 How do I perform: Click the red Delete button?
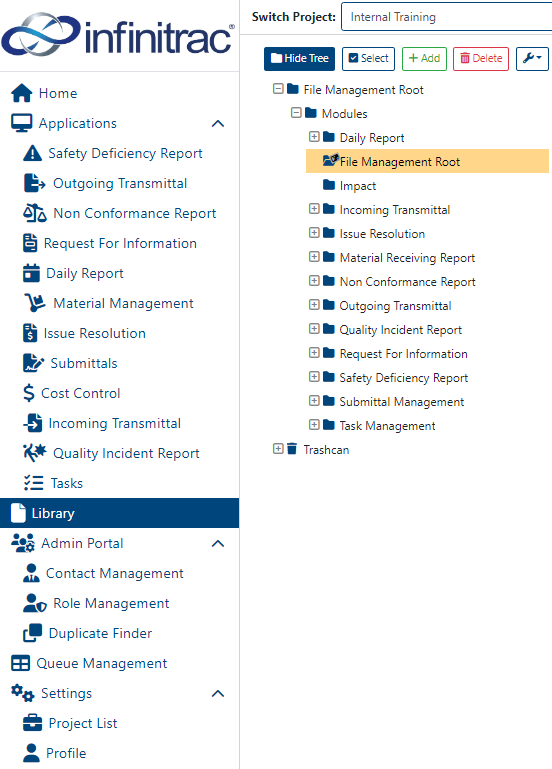[481, 58]
